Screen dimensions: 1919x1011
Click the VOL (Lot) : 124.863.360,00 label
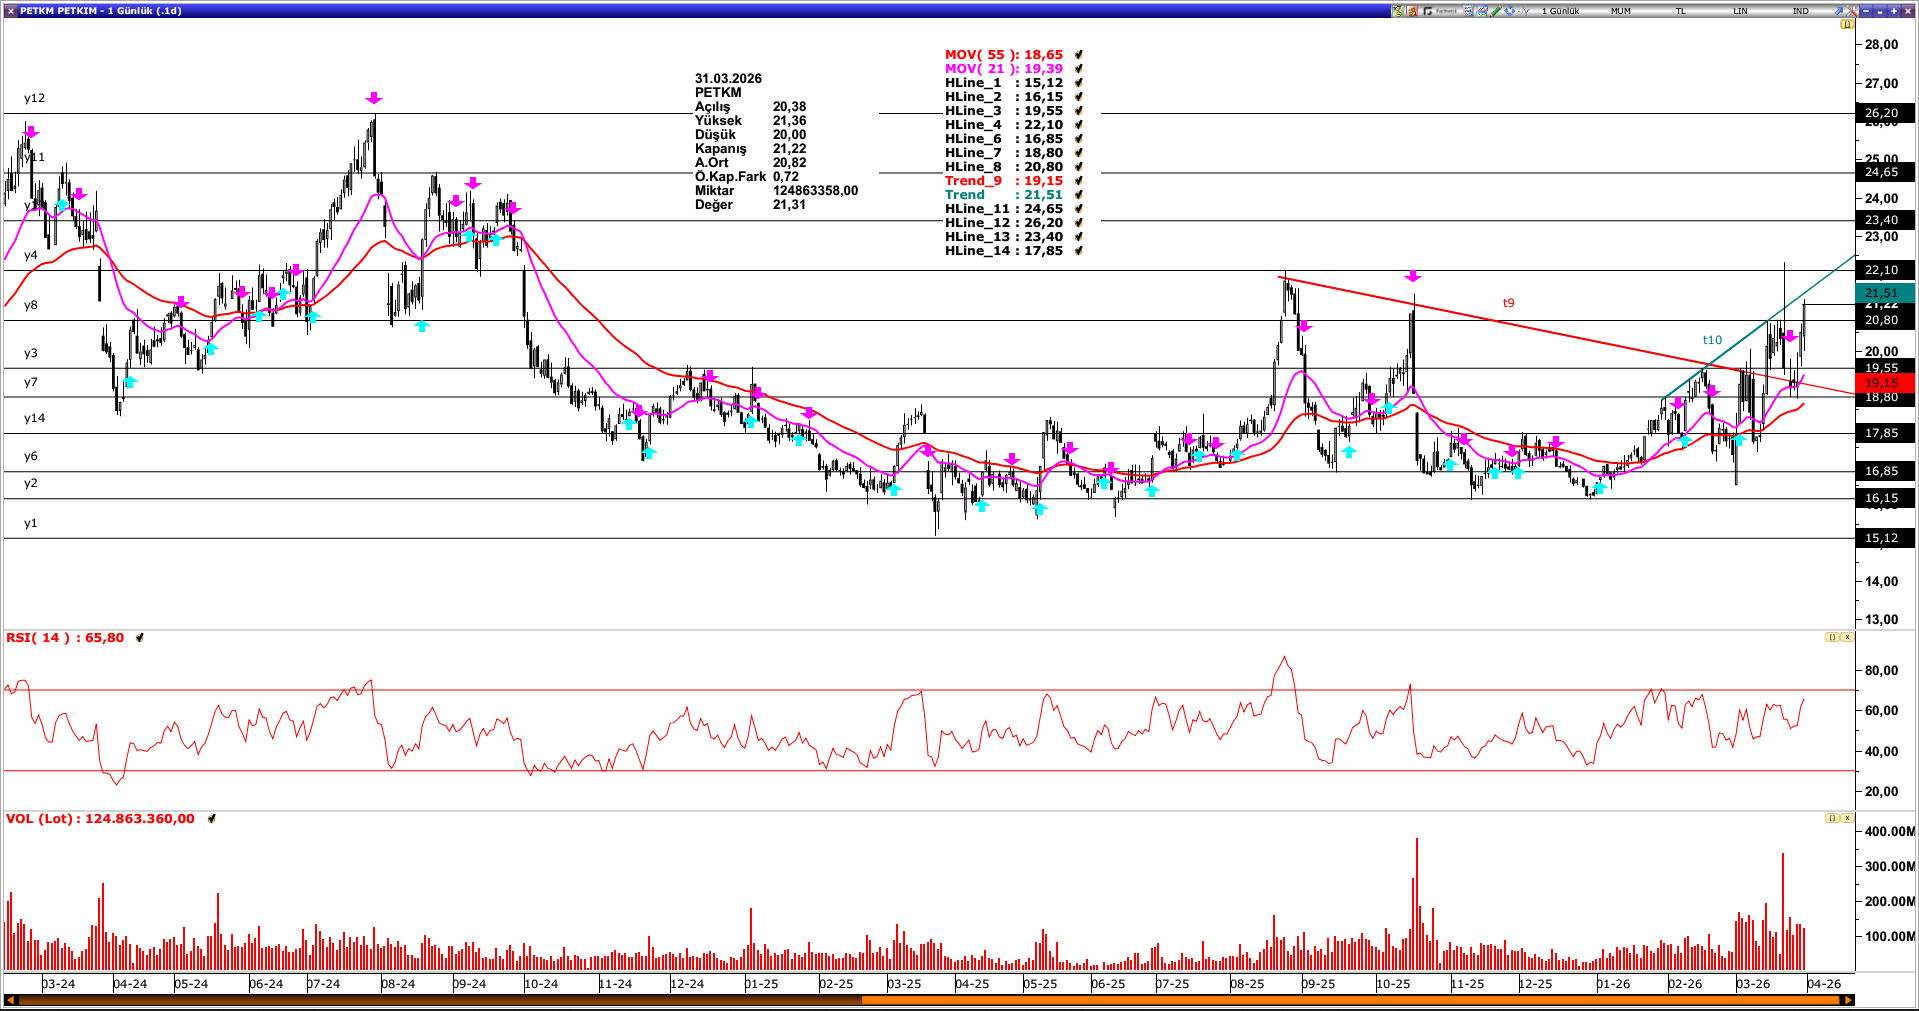pyautogui.click(x=100, y=819)
